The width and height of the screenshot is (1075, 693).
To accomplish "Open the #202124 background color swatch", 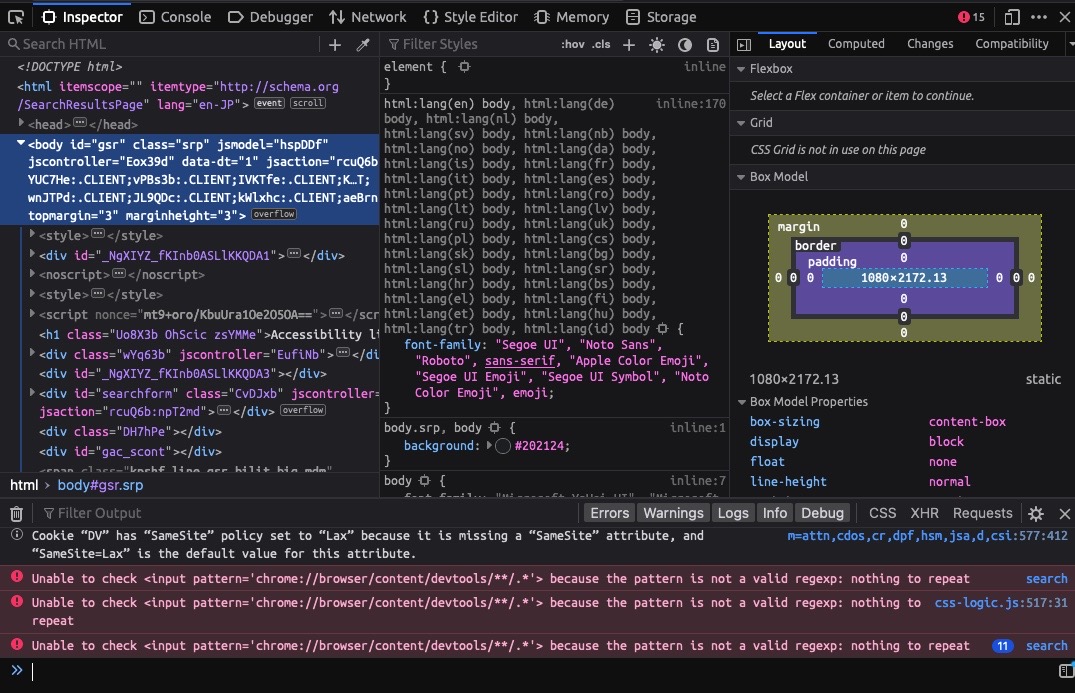I will tap(503, 446).
